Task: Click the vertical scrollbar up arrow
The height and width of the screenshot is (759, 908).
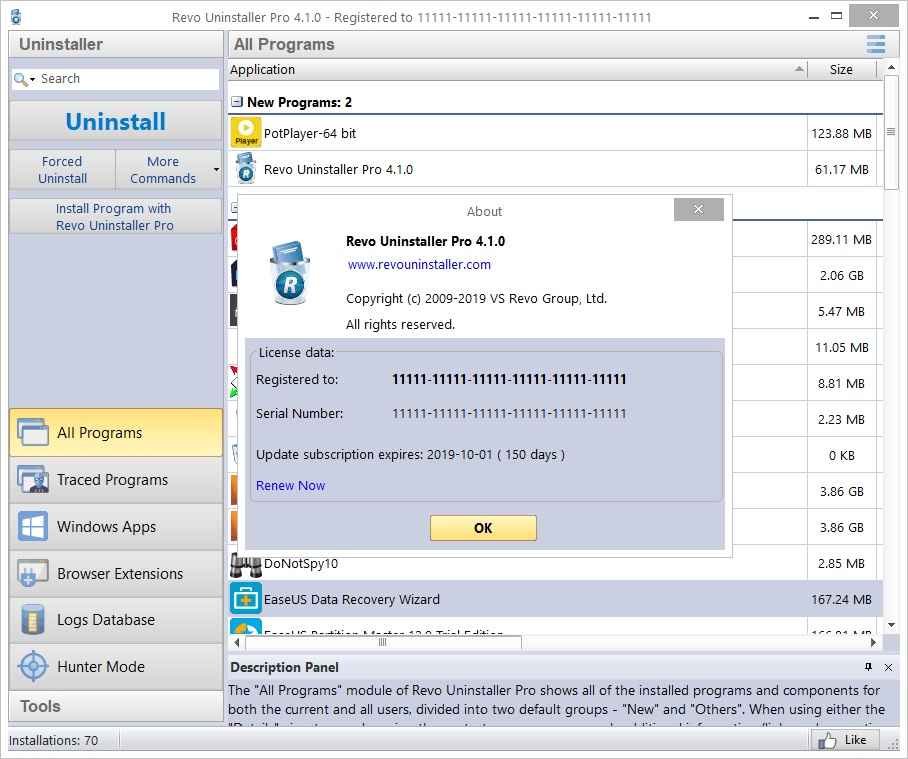Action: 892,68
